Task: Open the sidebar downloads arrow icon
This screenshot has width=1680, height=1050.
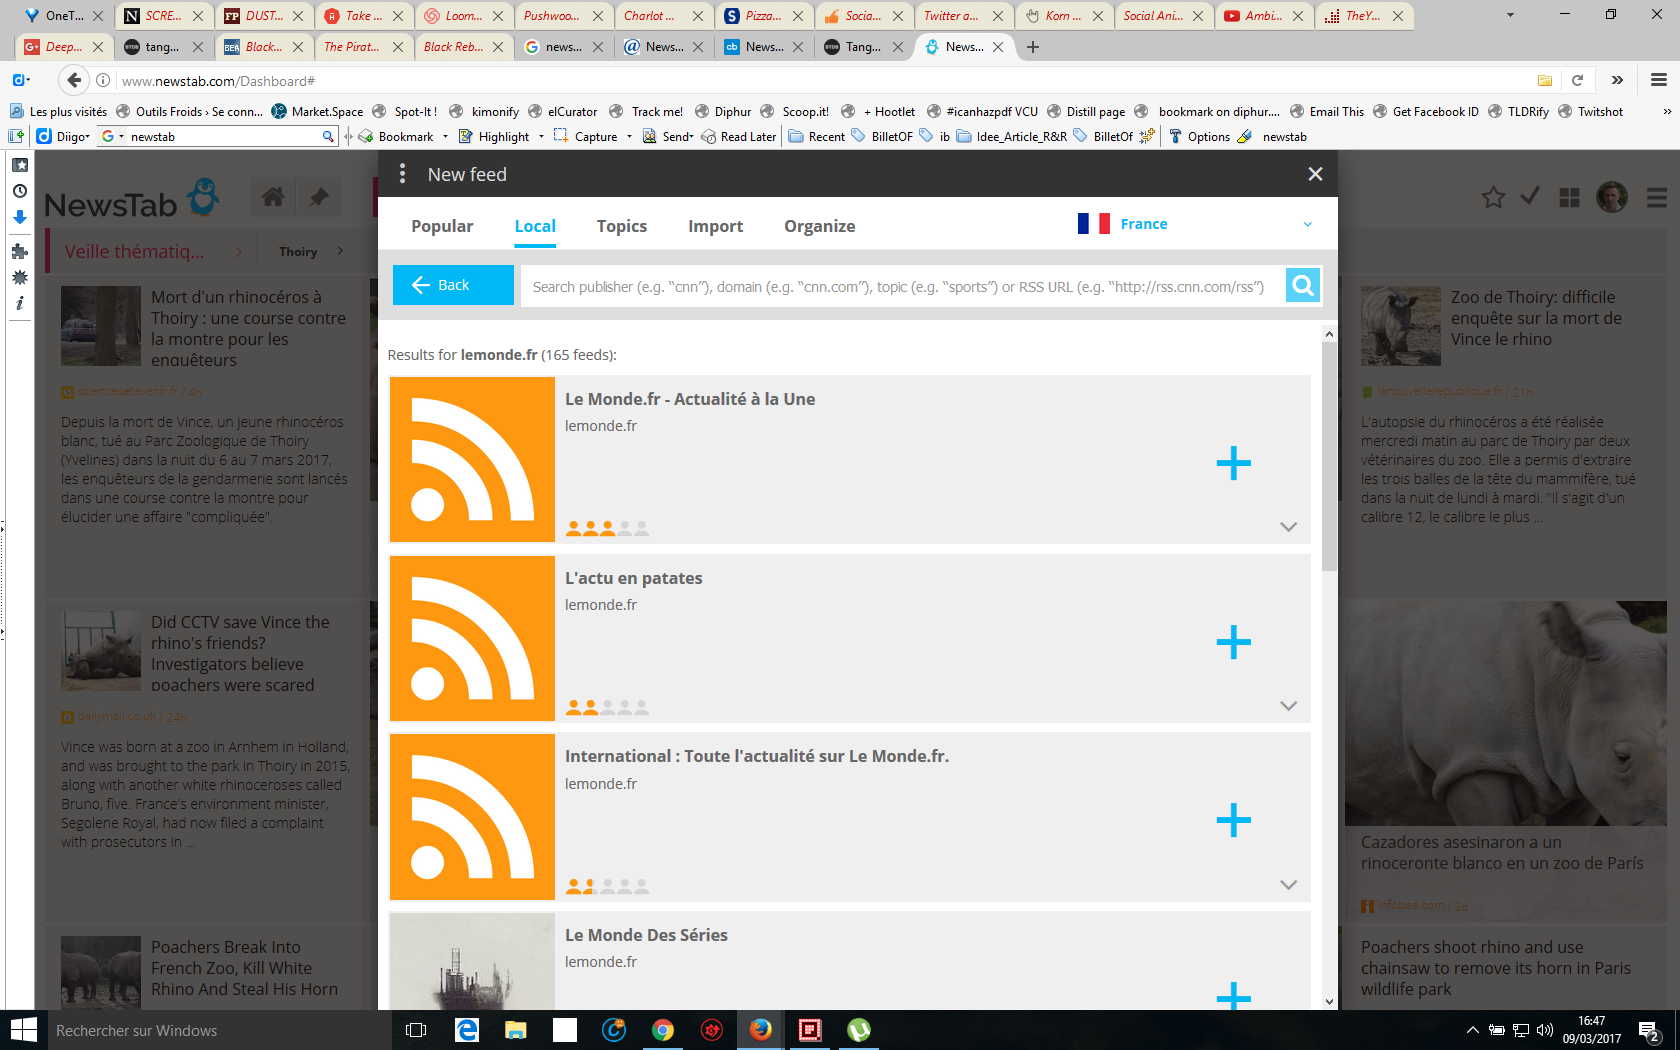Action: tap(19, 217)
